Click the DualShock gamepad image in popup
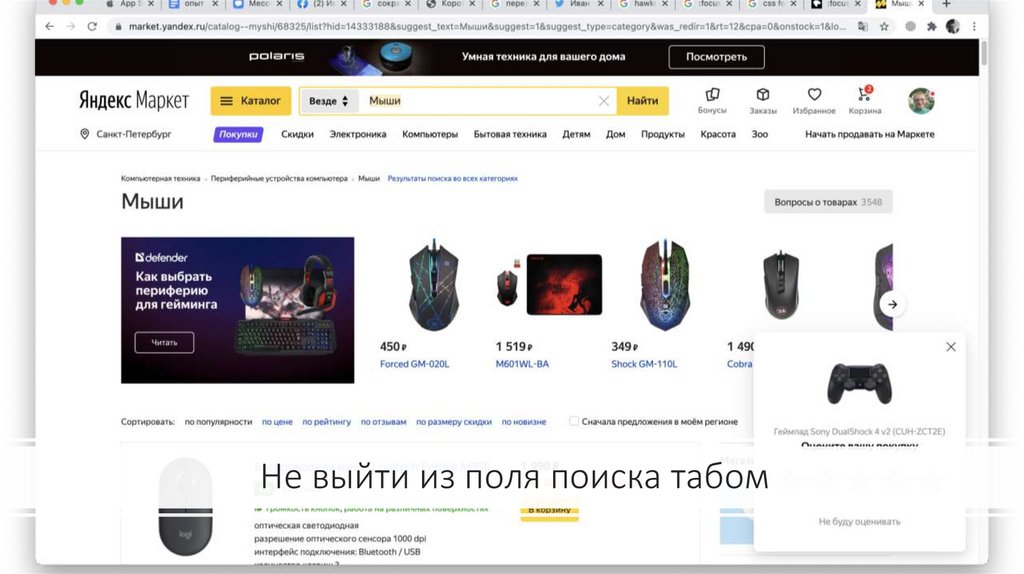Viewport: 1024px width, 574px height. (x=859, y=383)
